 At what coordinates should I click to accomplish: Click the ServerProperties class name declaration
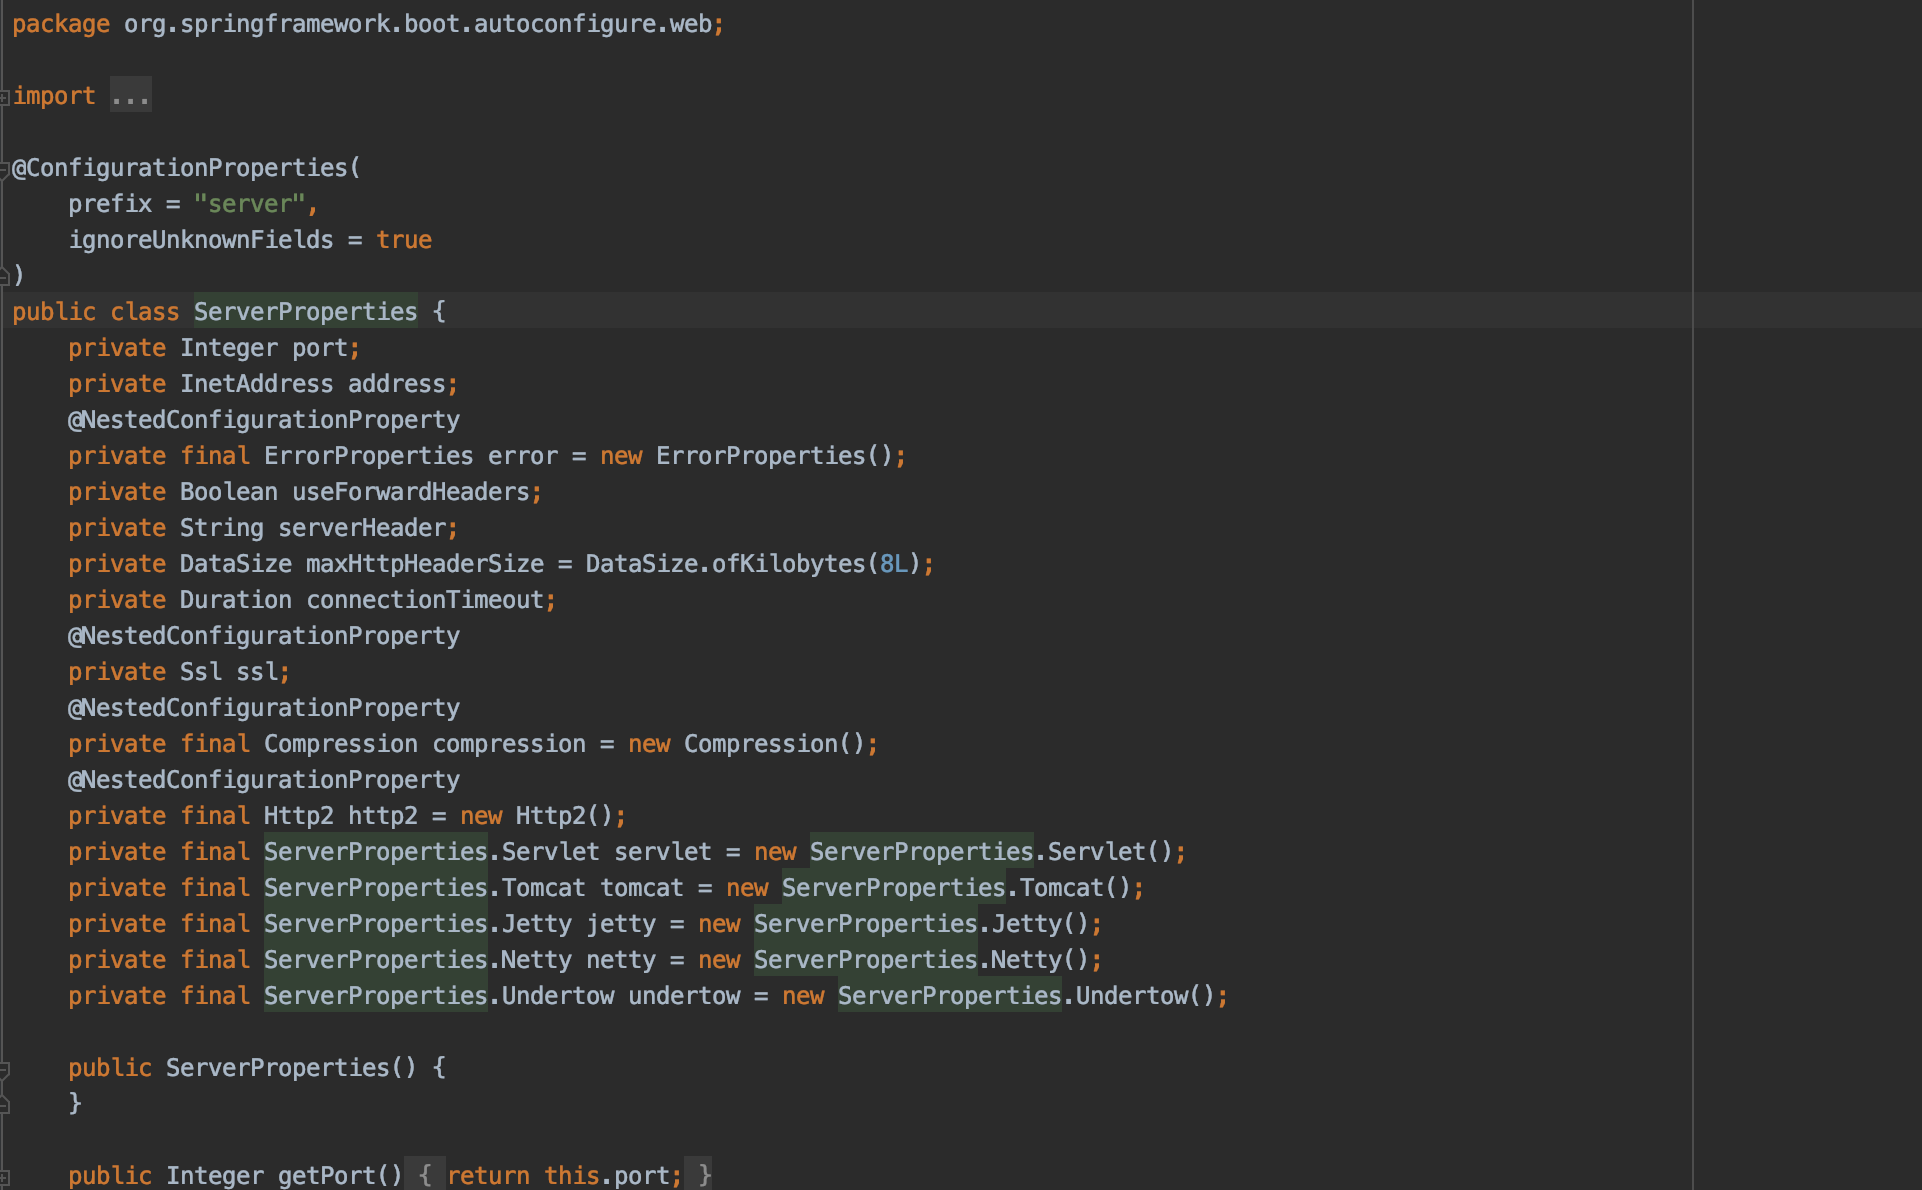pos(305,312)
